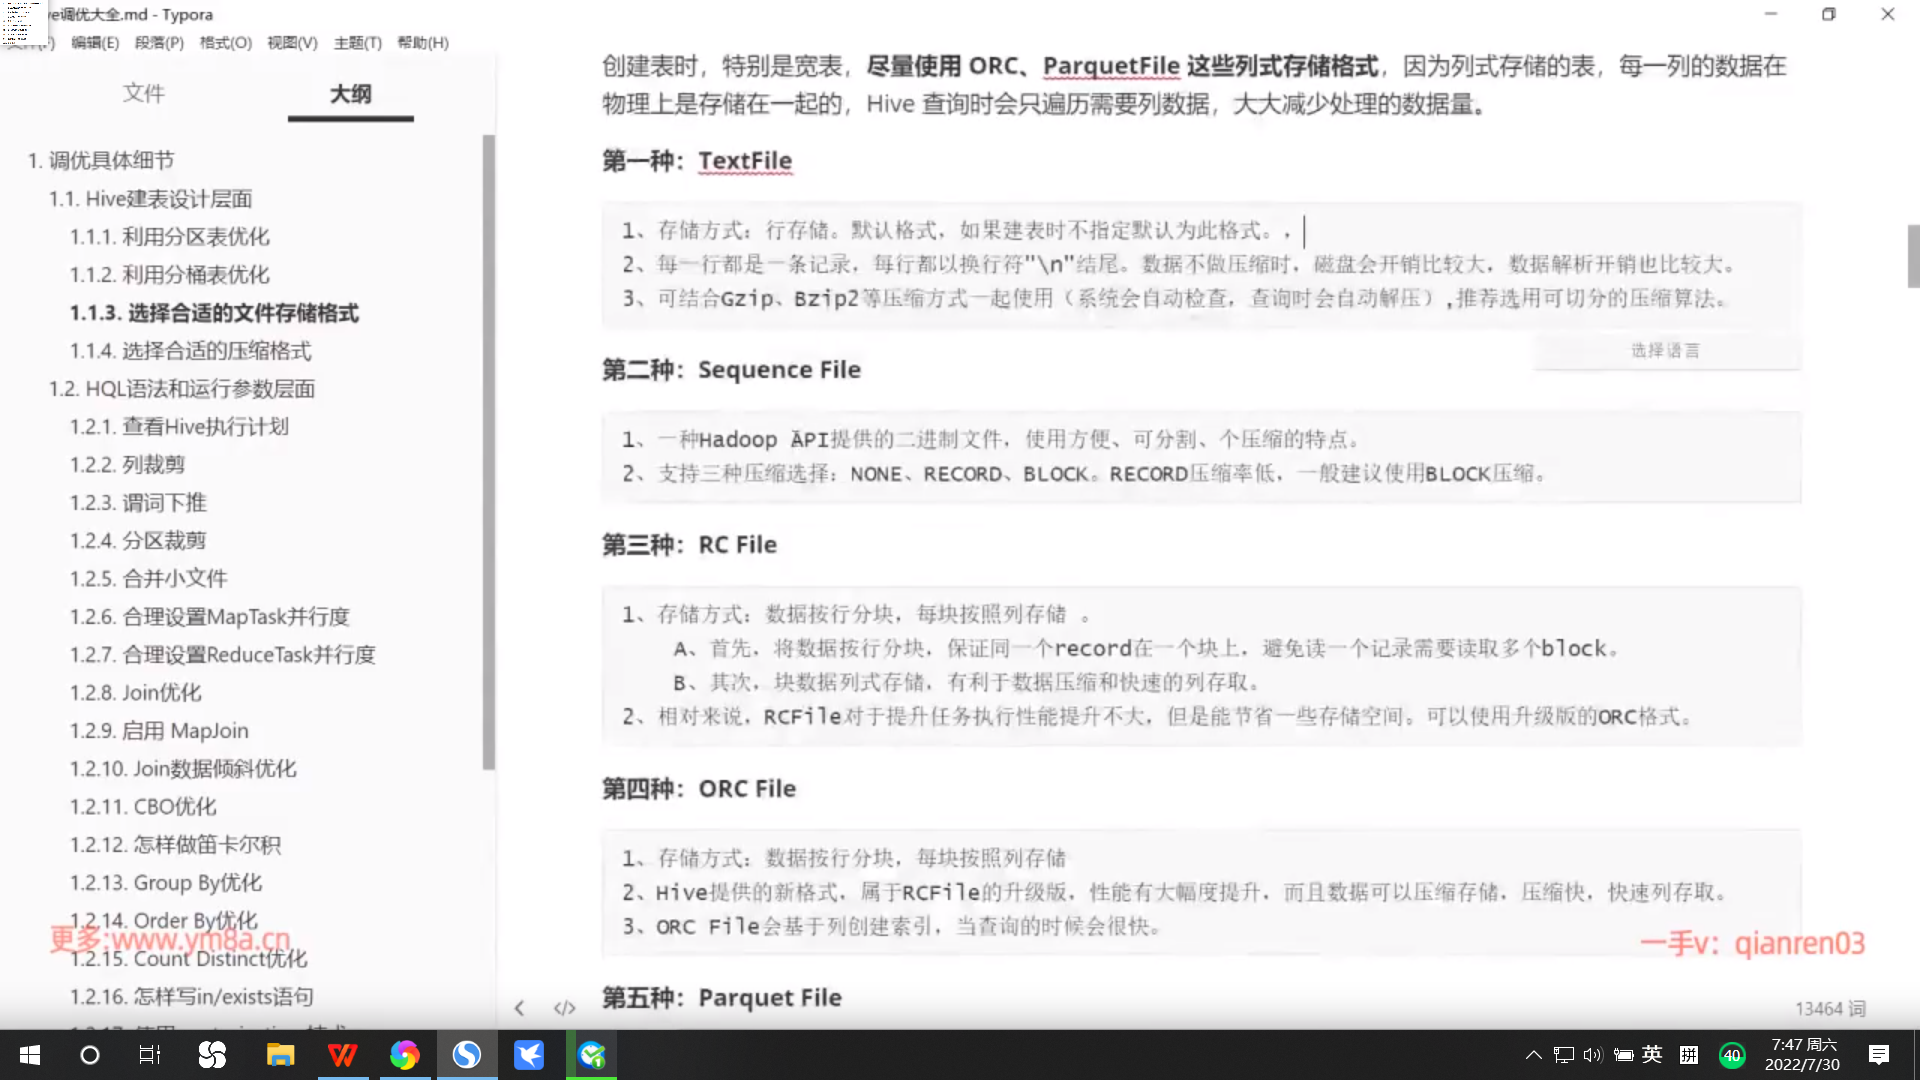This screenshot has width=1920, height=1080.
Task: Toggle the 英 input language indicator
Action: click(1652, 1054)
